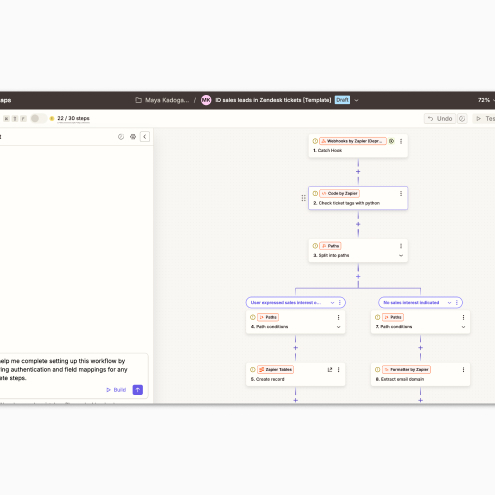Click warning icon on Code by Zapier step
The height and width of the screenshot is (495, 495).
(315, 193)
